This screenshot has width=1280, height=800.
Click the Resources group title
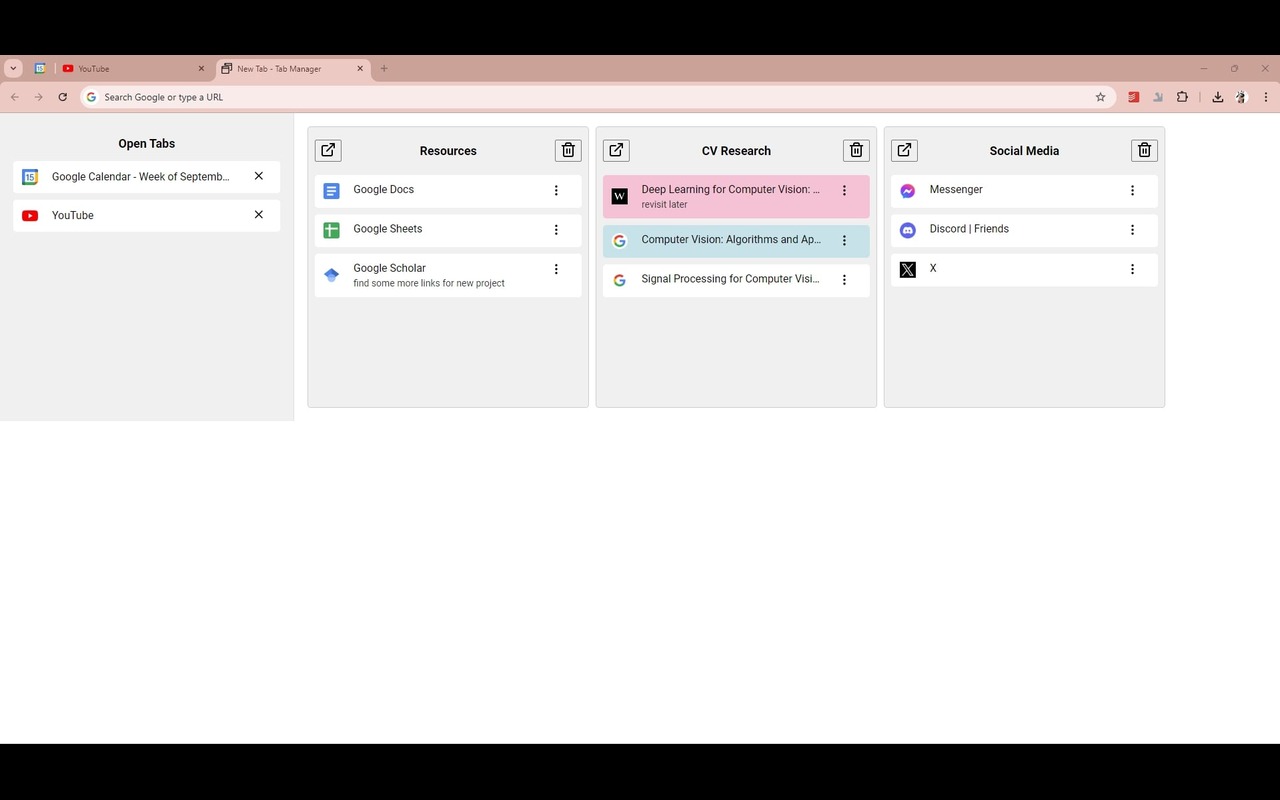pos(448,151)
